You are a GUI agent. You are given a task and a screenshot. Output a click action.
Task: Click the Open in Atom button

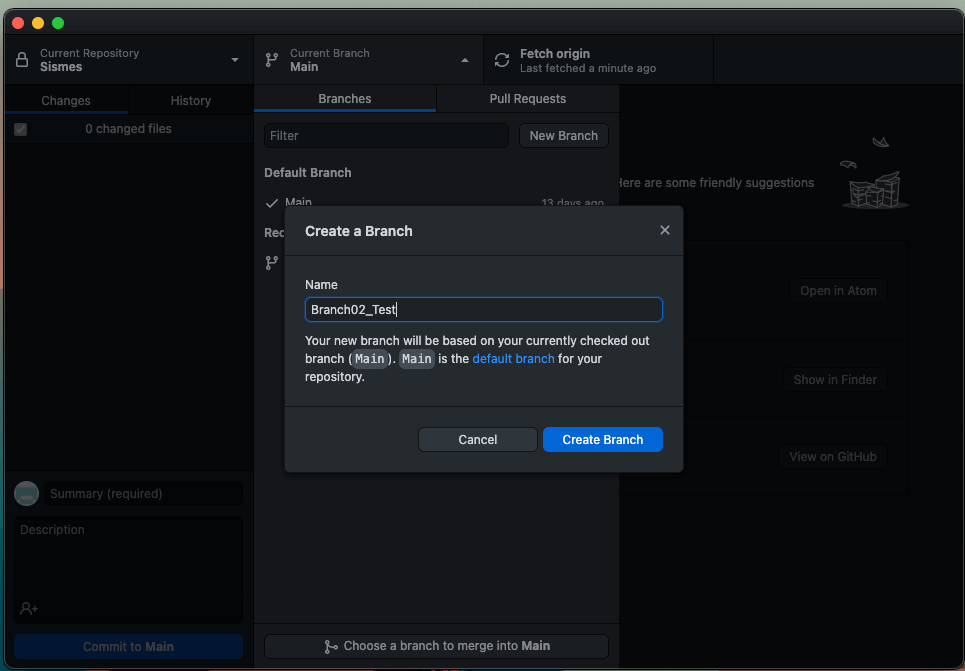838,291
